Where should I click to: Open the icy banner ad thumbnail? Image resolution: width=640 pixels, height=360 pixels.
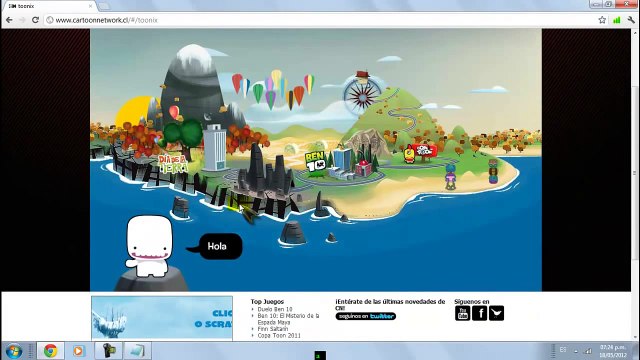coord(162,318)
